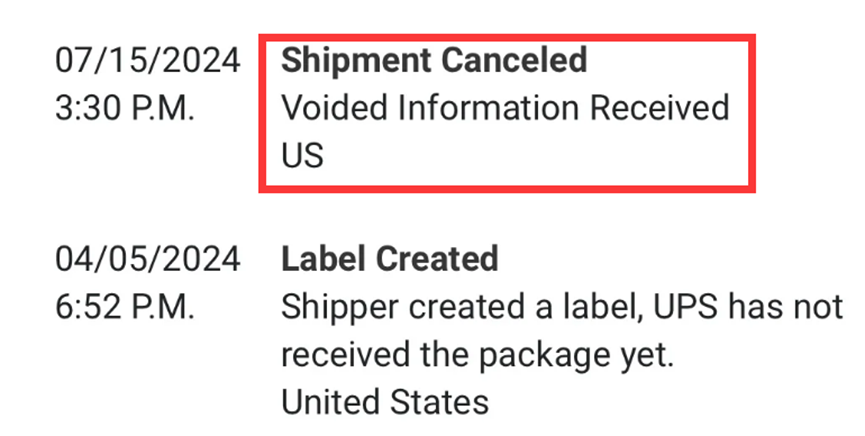Select the Voided Information Received text
The image size is (865, 436).
(x=505, y=108)
